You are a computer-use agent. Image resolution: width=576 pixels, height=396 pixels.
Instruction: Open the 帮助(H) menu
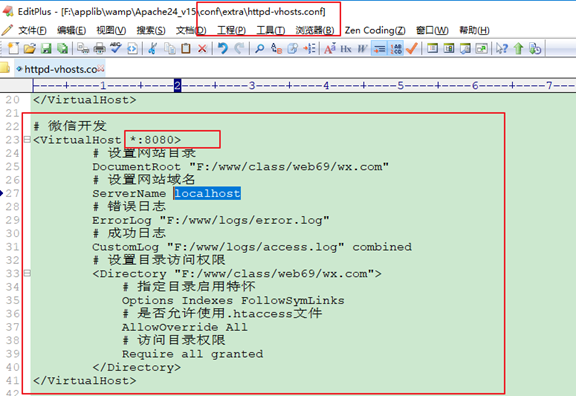[474, 30]
